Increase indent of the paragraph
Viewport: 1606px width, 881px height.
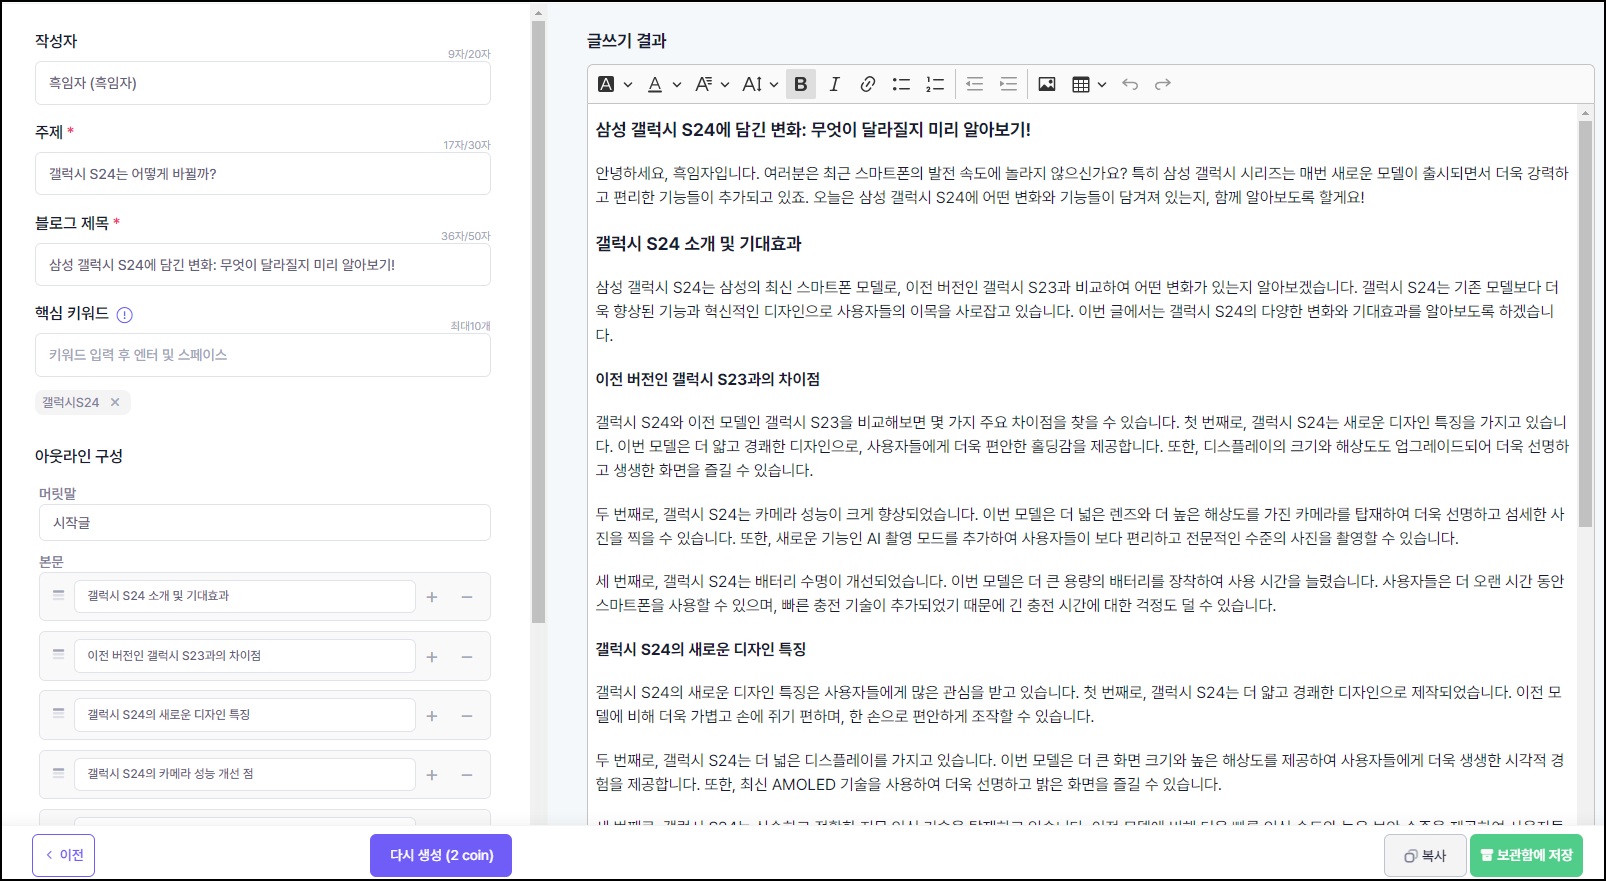pyautogui.click(x=1008, y=84)
